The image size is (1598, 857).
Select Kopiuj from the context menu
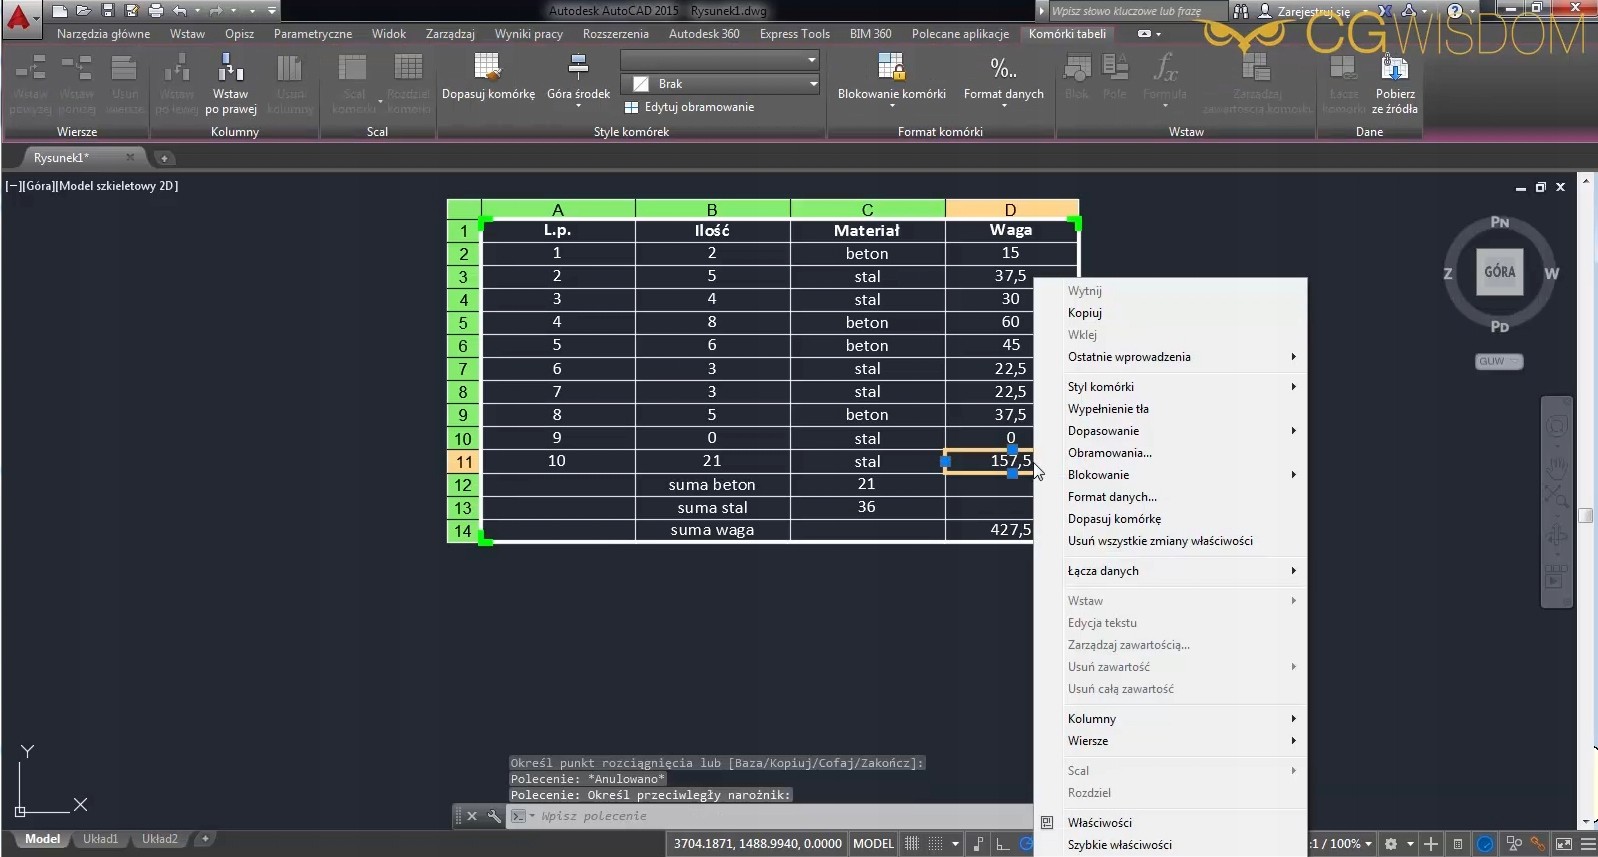coord(1085,313)
